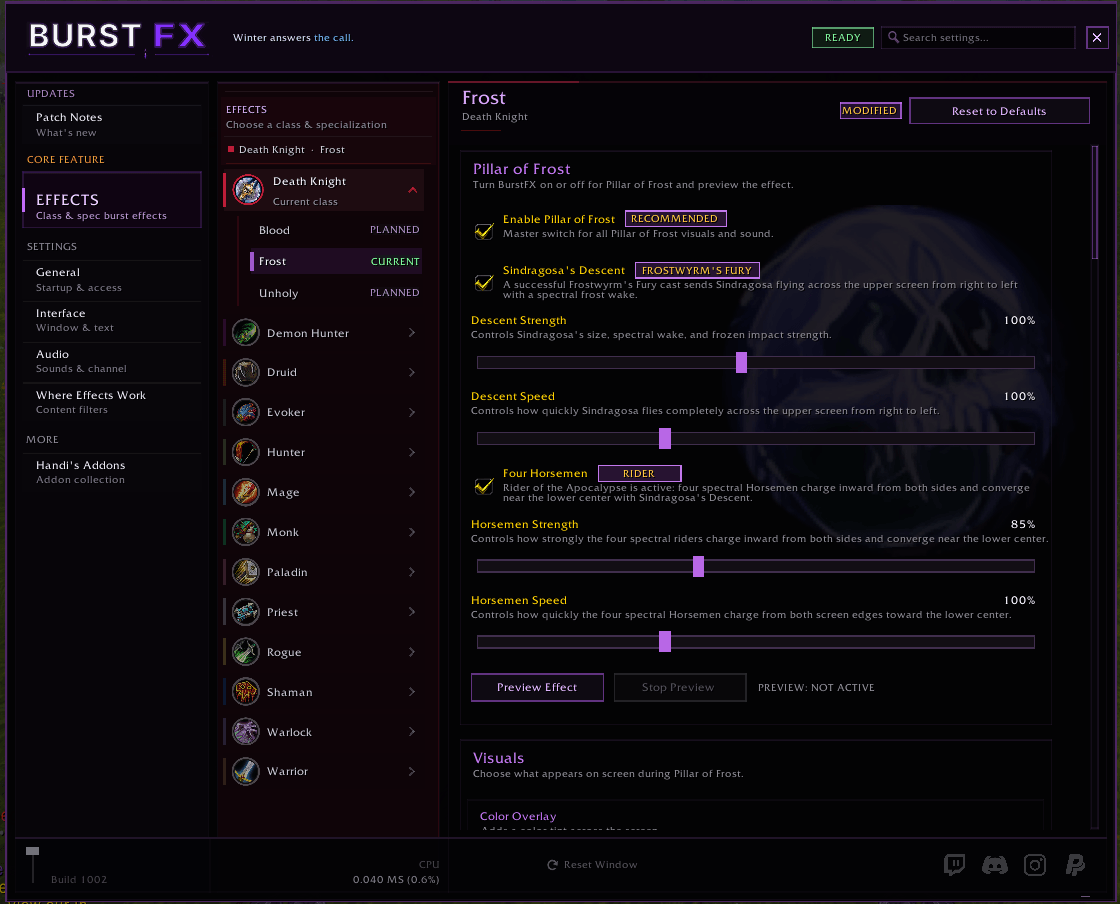Toggle Enable Pillar of Frost checkbox
1120x904 pixels.
click(484, 231)
